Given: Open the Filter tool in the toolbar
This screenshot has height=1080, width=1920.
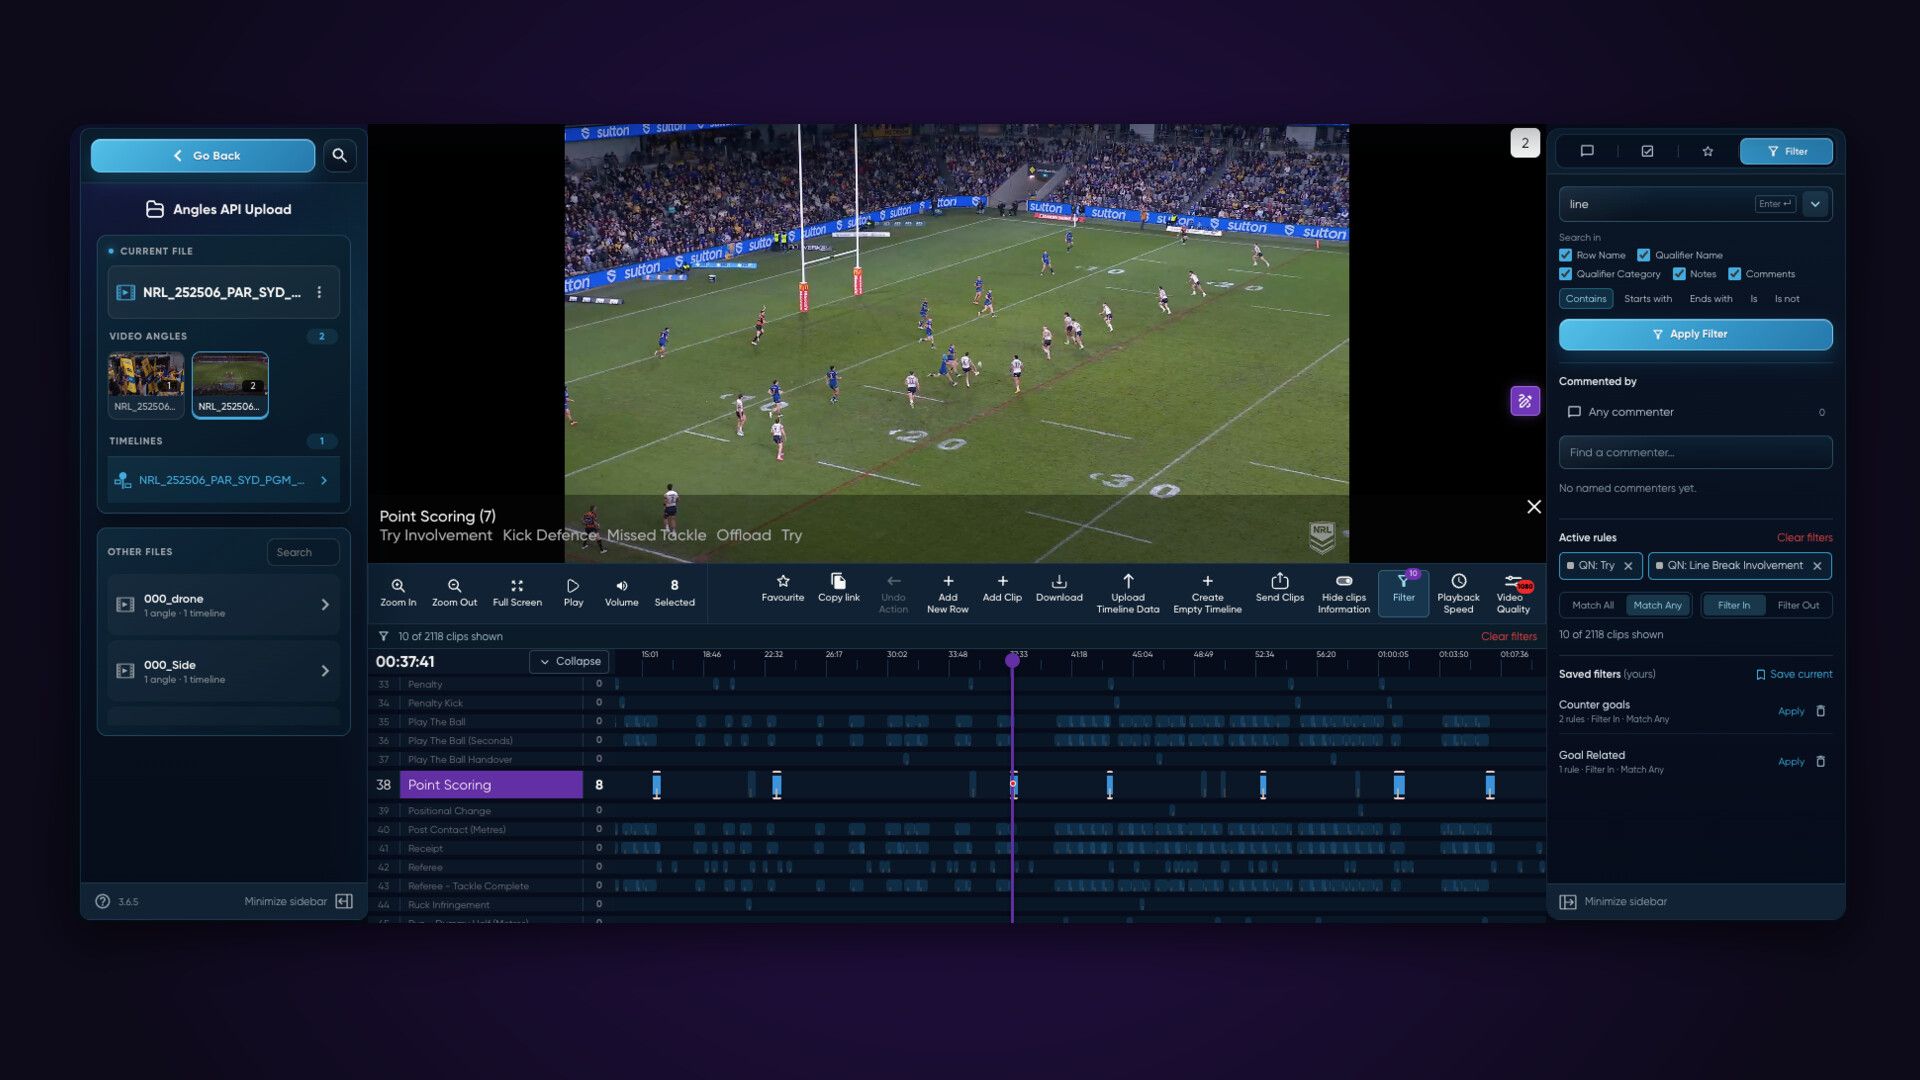Looking at the screenshot, I should pos(1404,593).
